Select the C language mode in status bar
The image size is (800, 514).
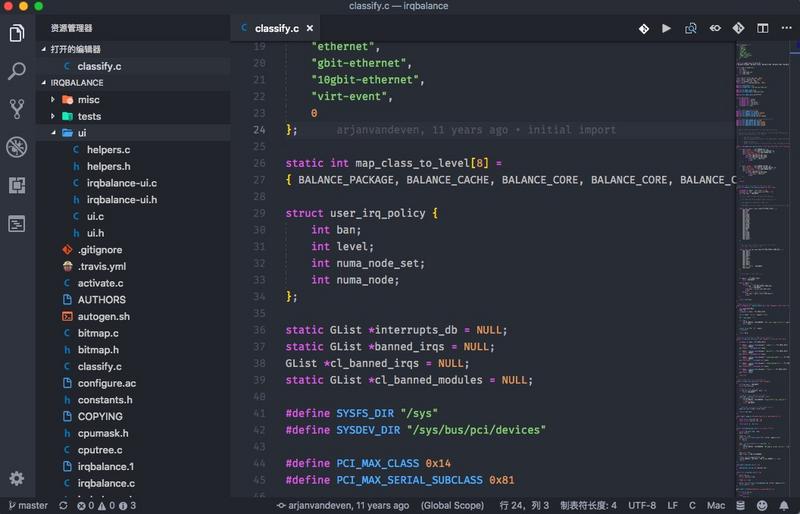[x=692, y=505]
